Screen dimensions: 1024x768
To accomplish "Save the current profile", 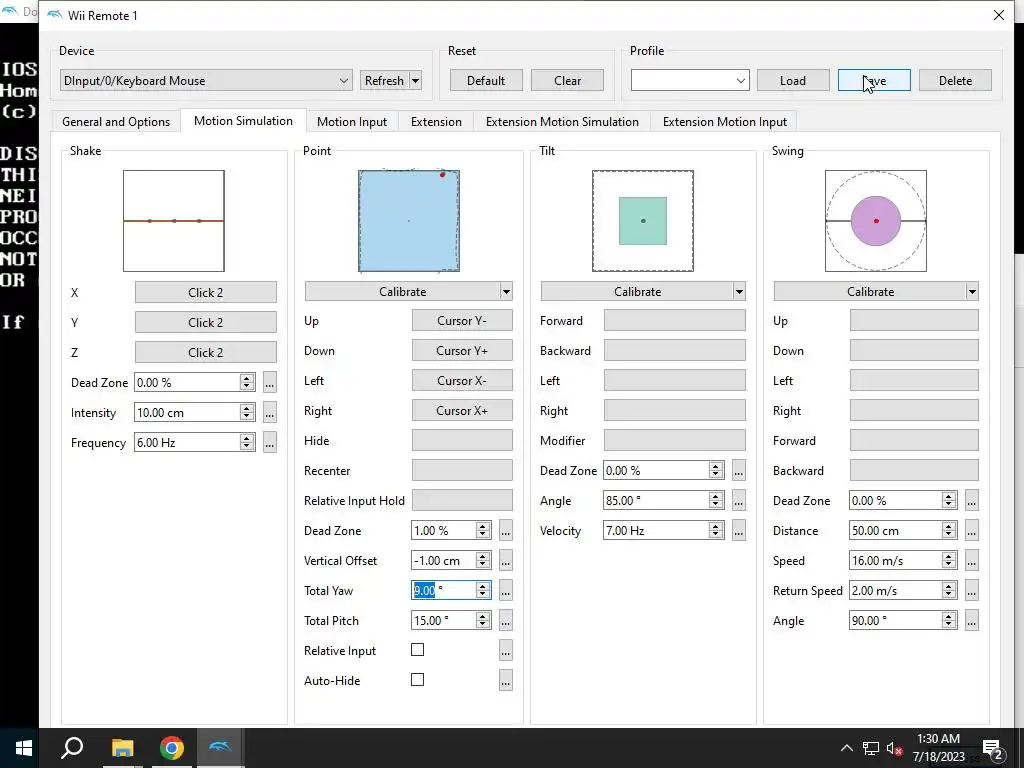I will pyautogui.click(x=874, y=81).
